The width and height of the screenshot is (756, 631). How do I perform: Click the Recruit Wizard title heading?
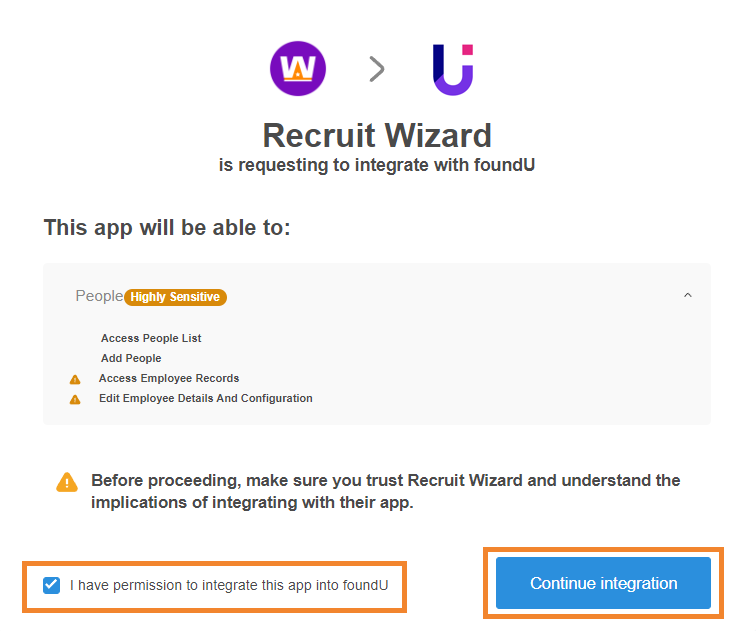pos(377,135)
